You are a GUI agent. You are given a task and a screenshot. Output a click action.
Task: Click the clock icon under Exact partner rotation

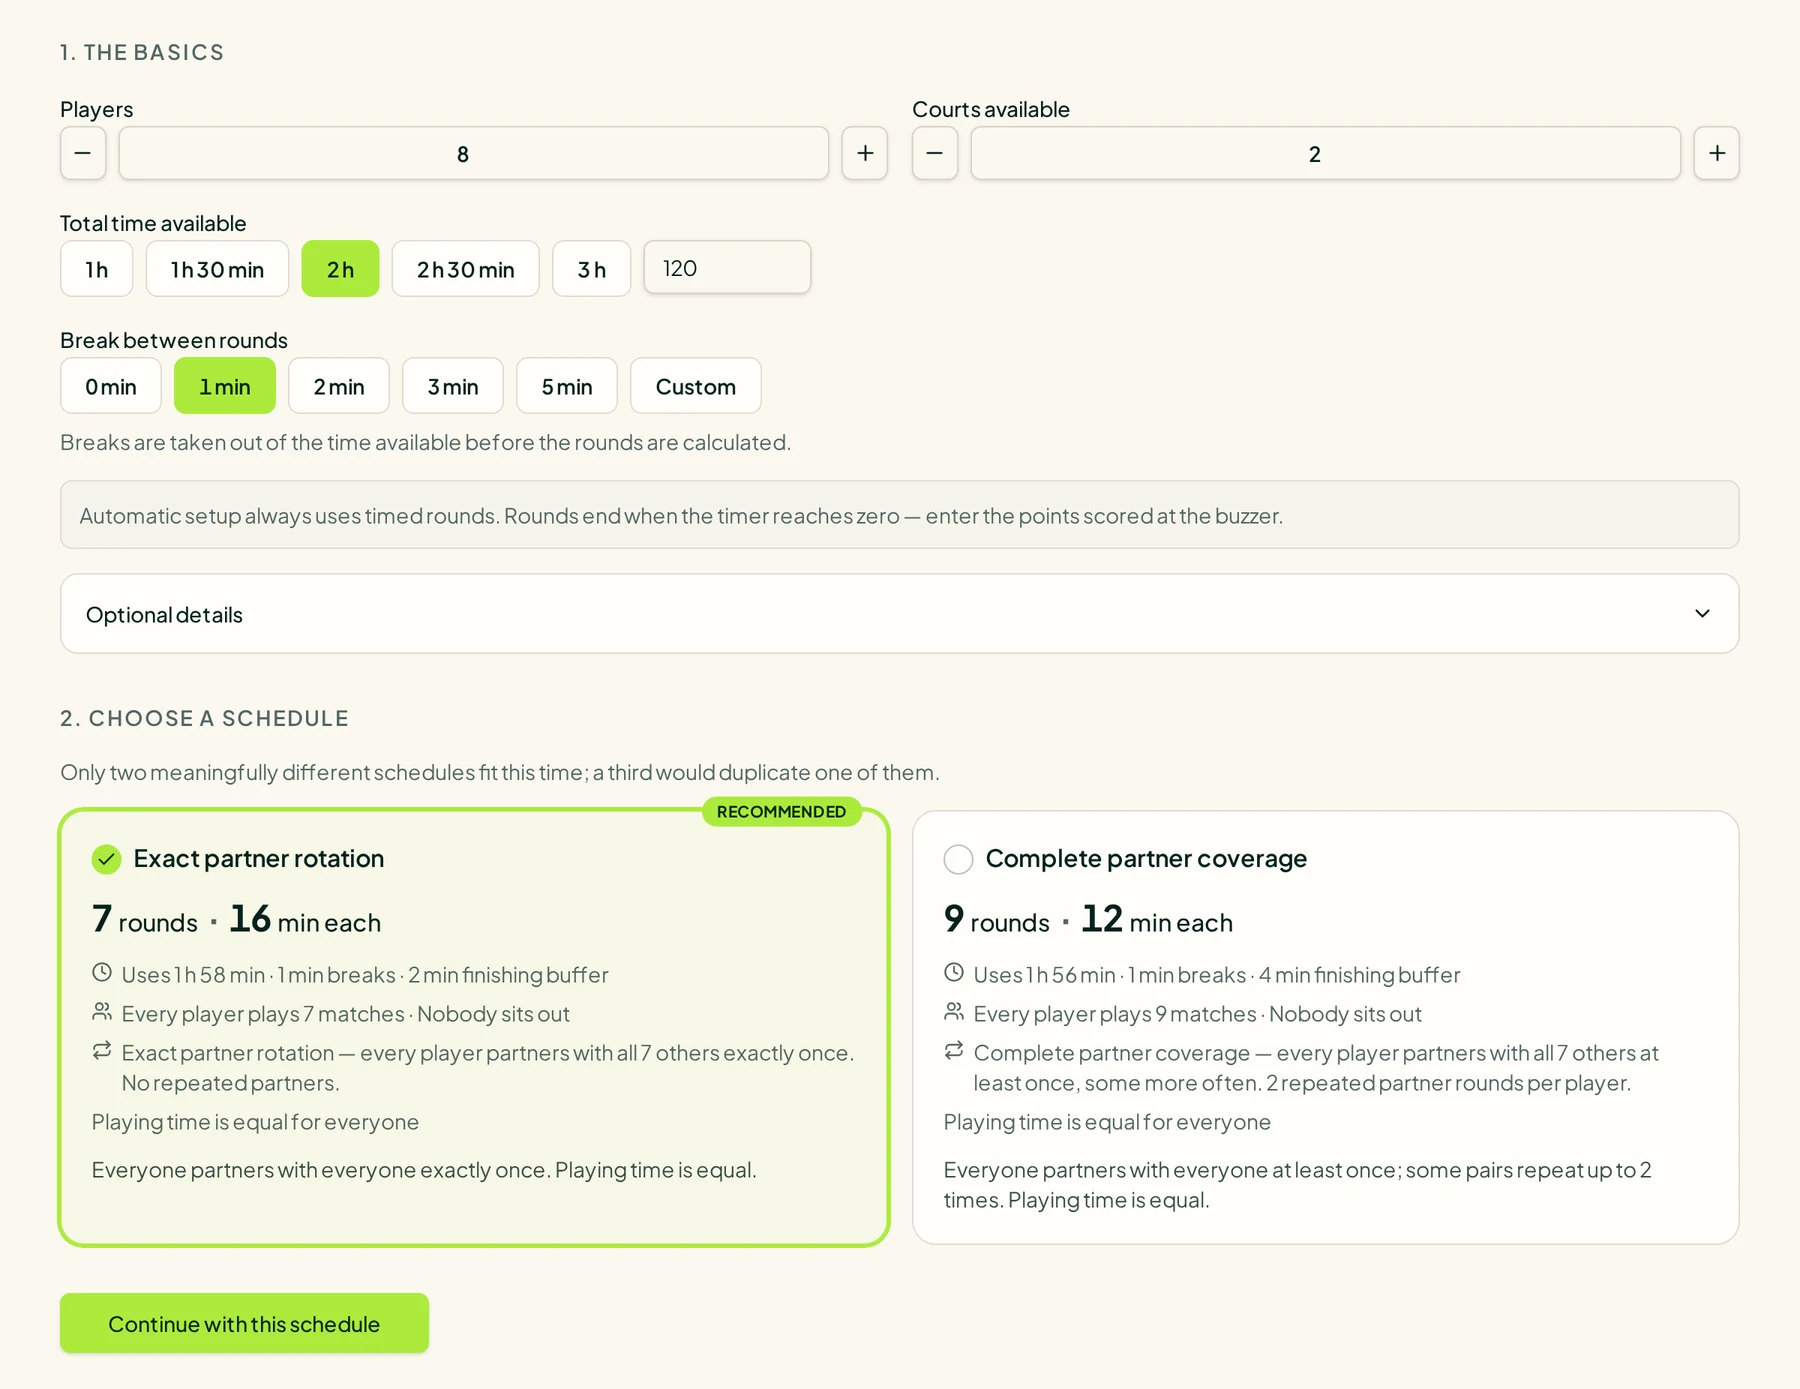coord(102,972)
